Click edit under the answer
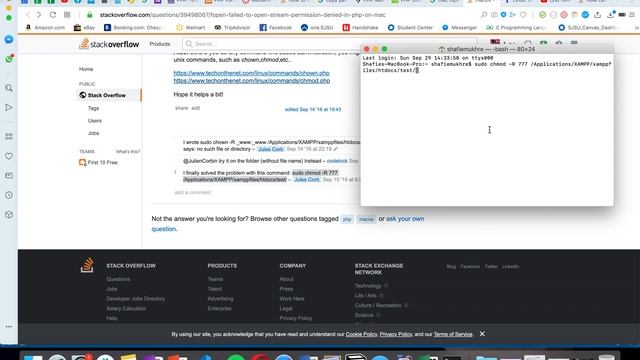This screenshot has width=640, height=360. click(196, 108)
